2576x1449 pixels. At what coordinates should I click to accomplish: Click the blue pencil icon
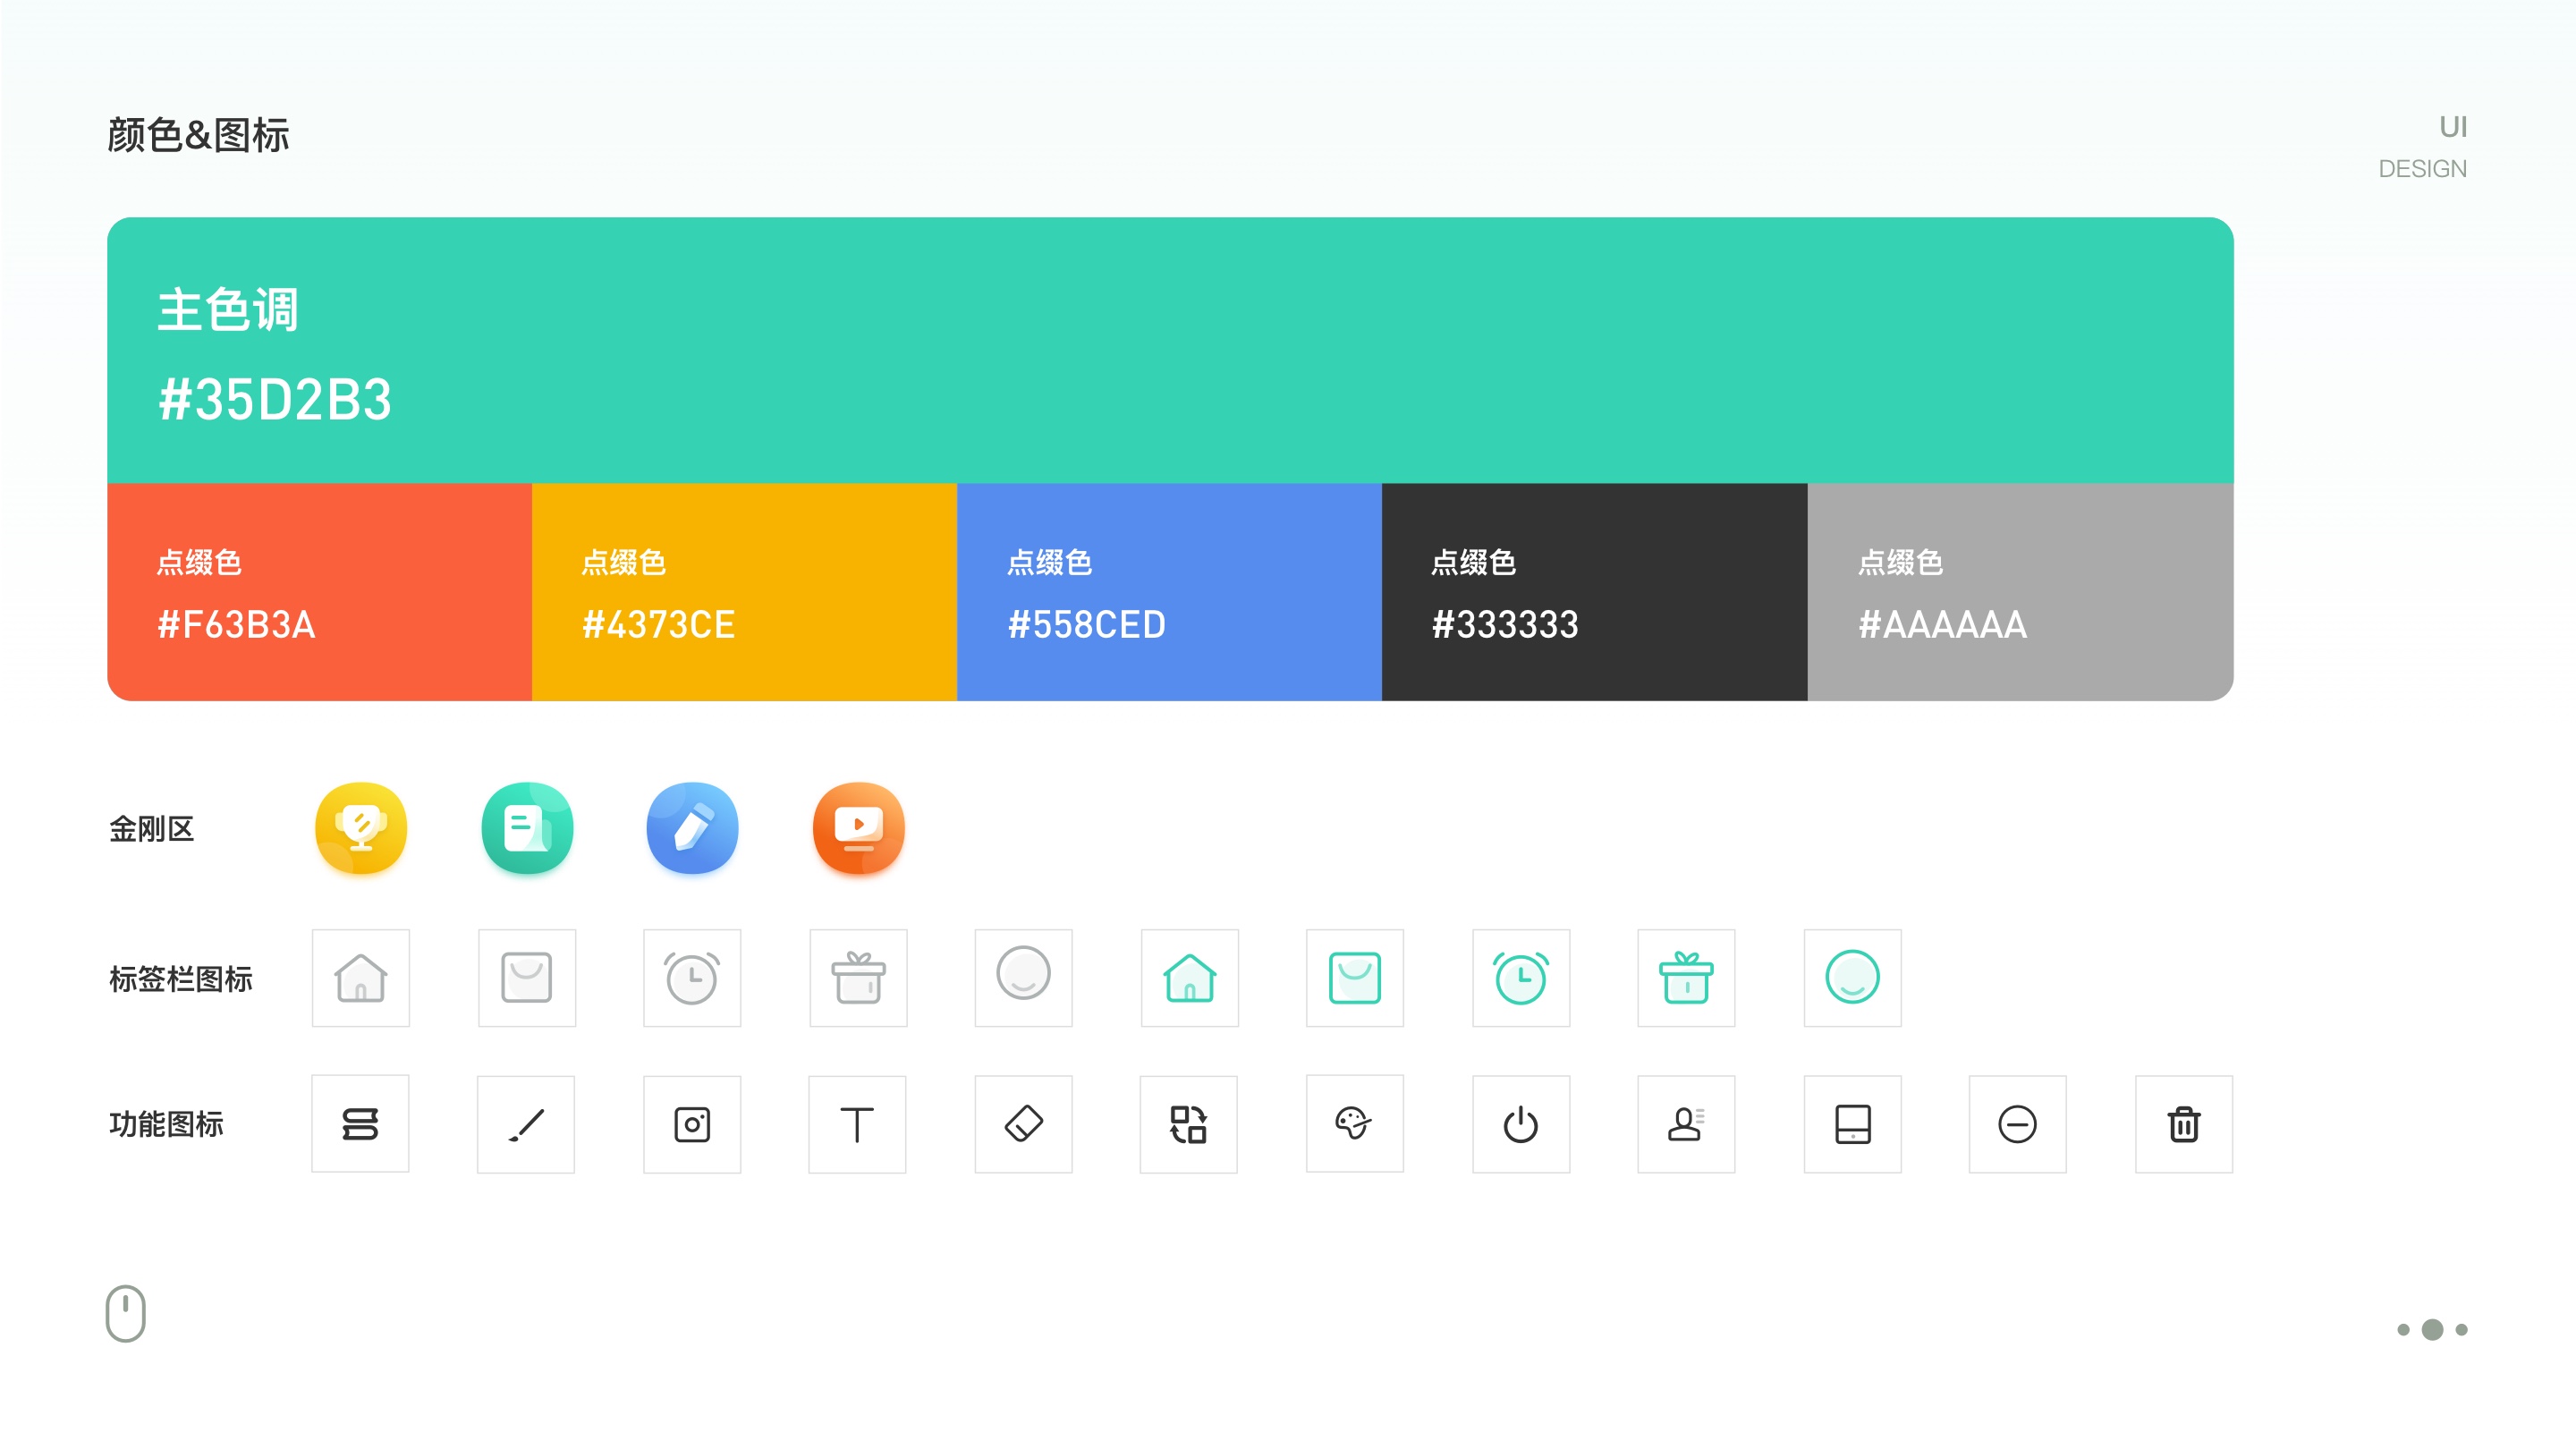(692, 828)
